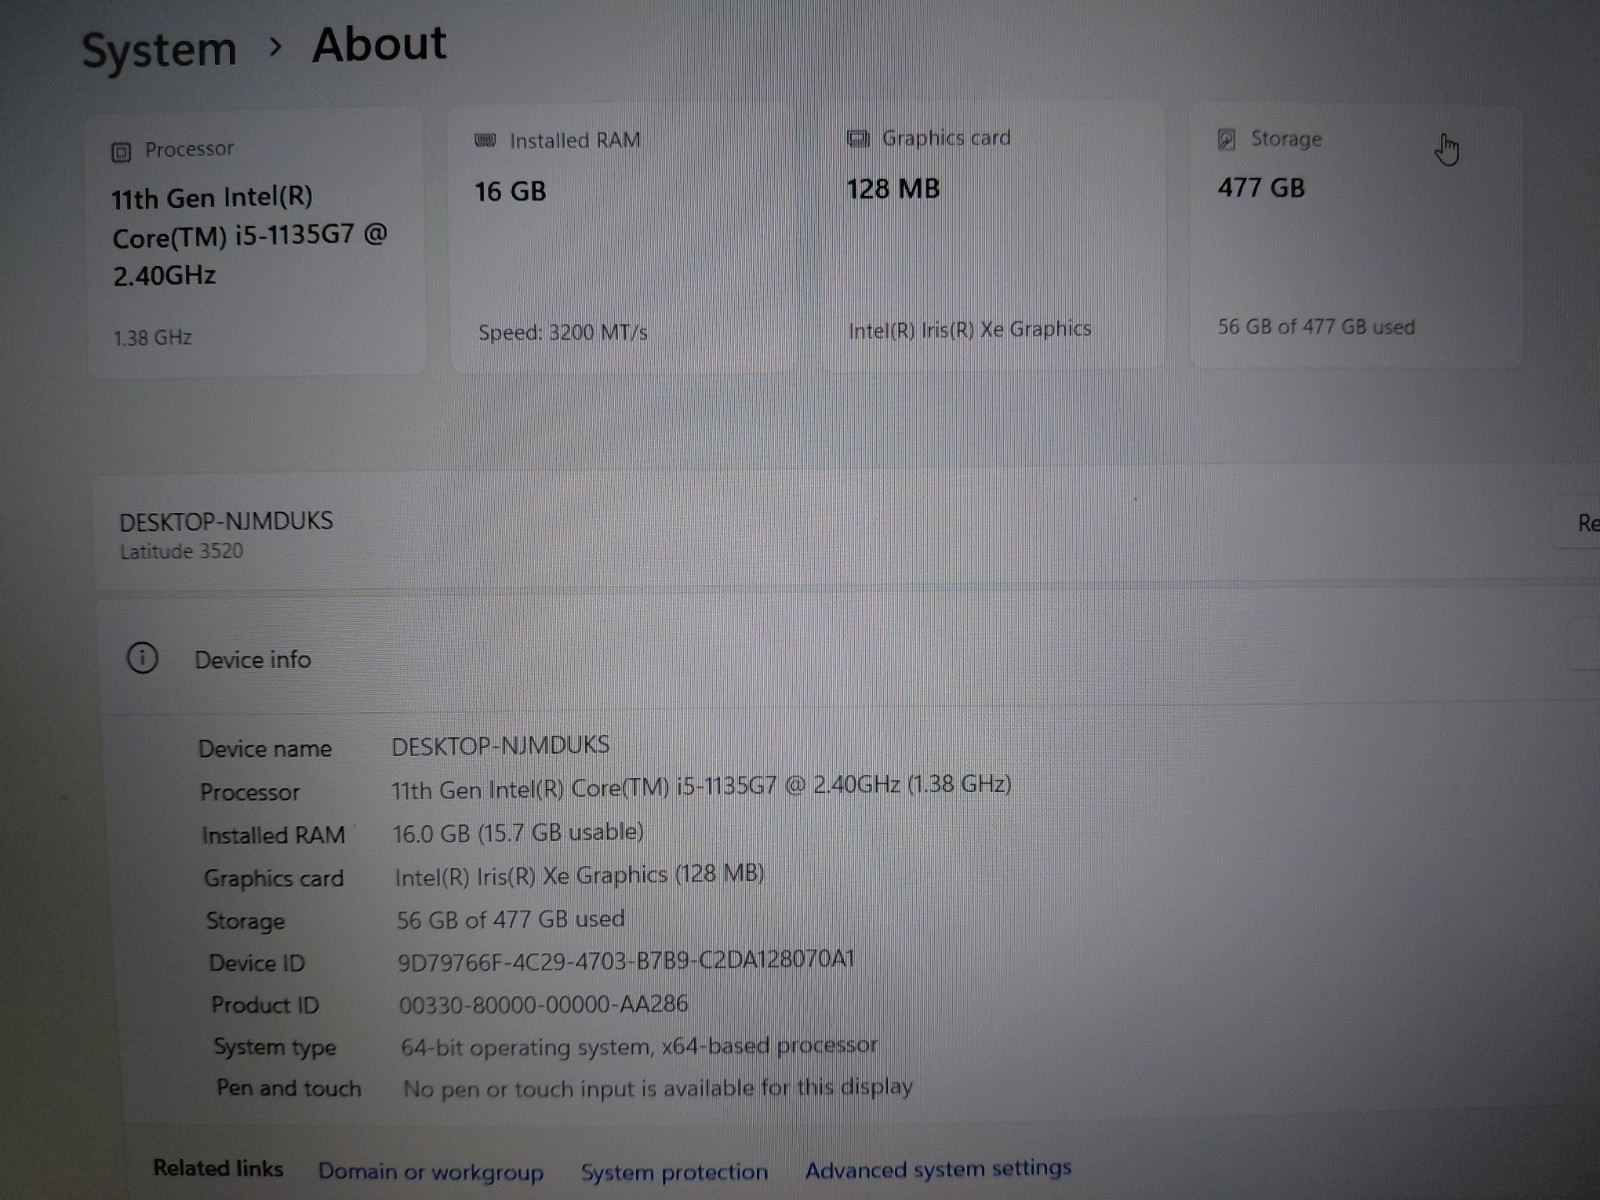Select the 11th Gen Intel Processor card
The image size is (1600, 1200).
point(256,243)
